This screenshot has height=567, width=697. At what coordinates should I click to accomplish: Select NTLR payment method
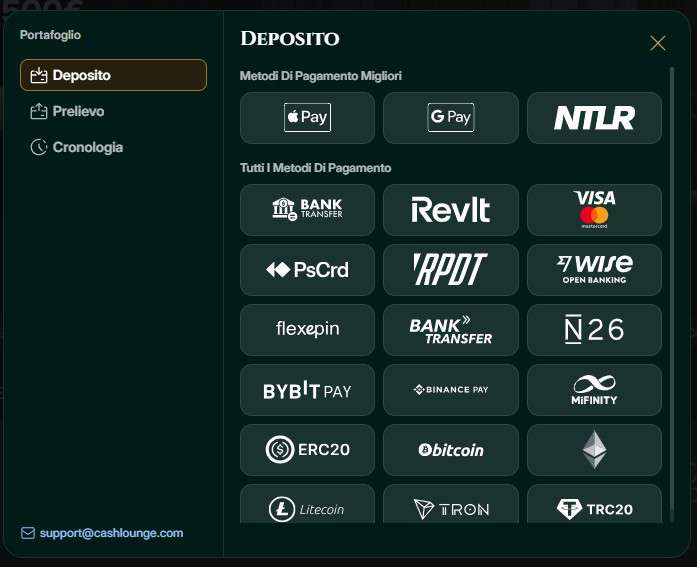click(594, 118)
